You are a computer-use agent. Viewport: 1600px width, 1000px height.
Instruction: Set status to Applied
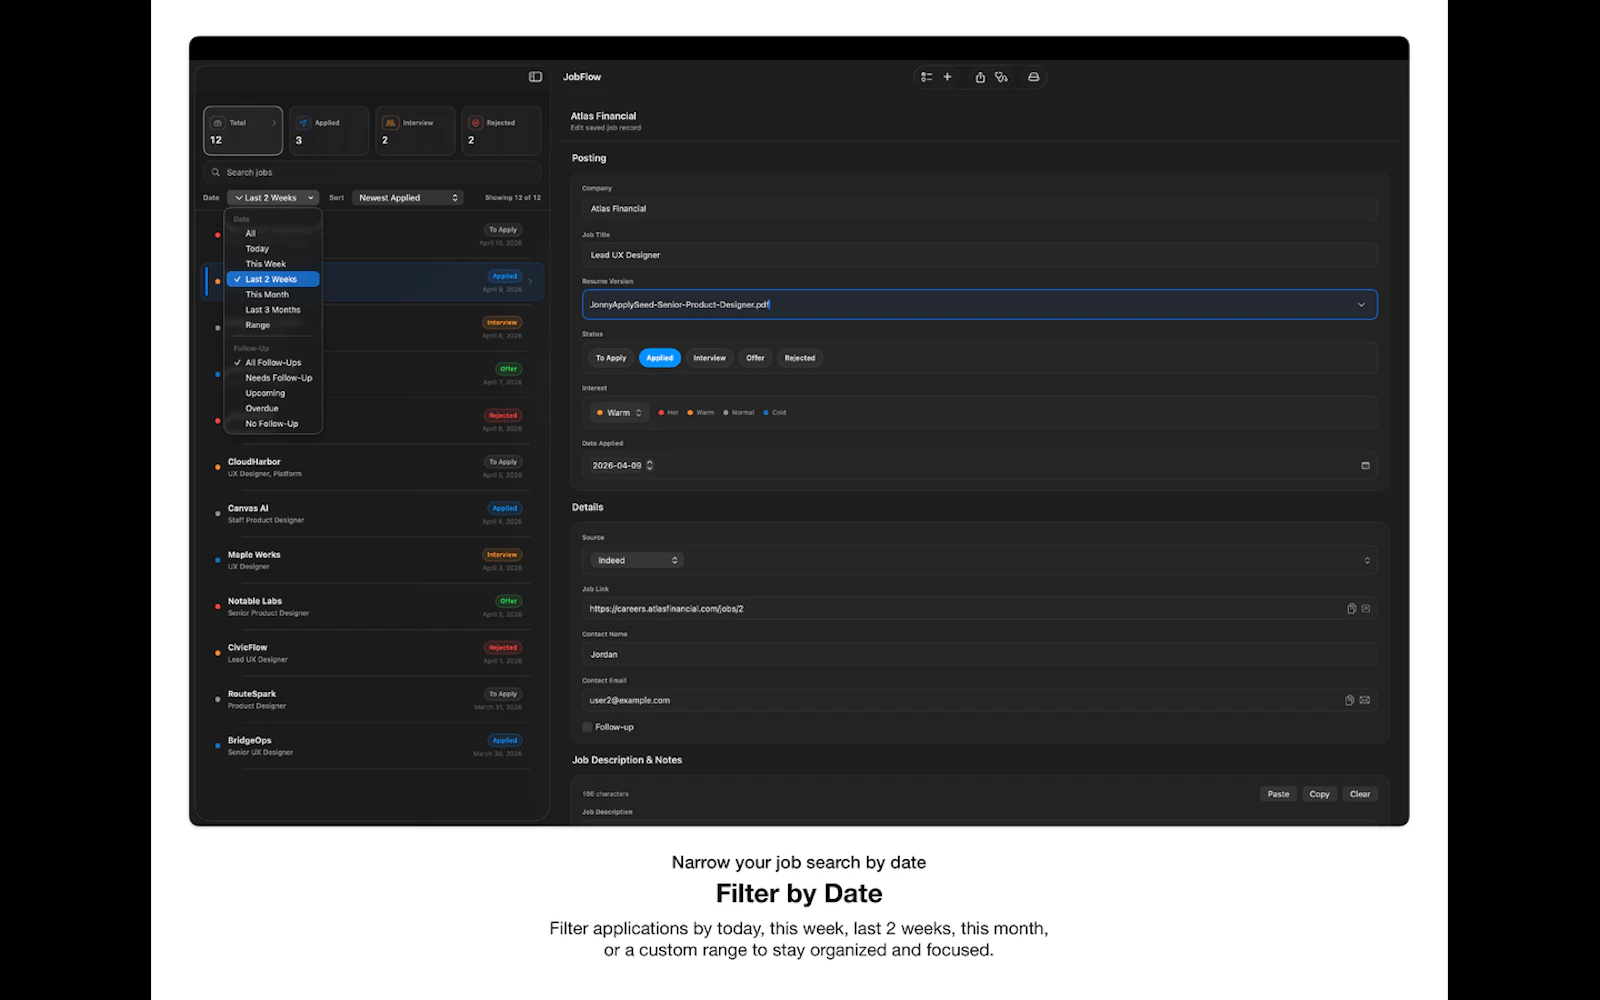[660, 358]
